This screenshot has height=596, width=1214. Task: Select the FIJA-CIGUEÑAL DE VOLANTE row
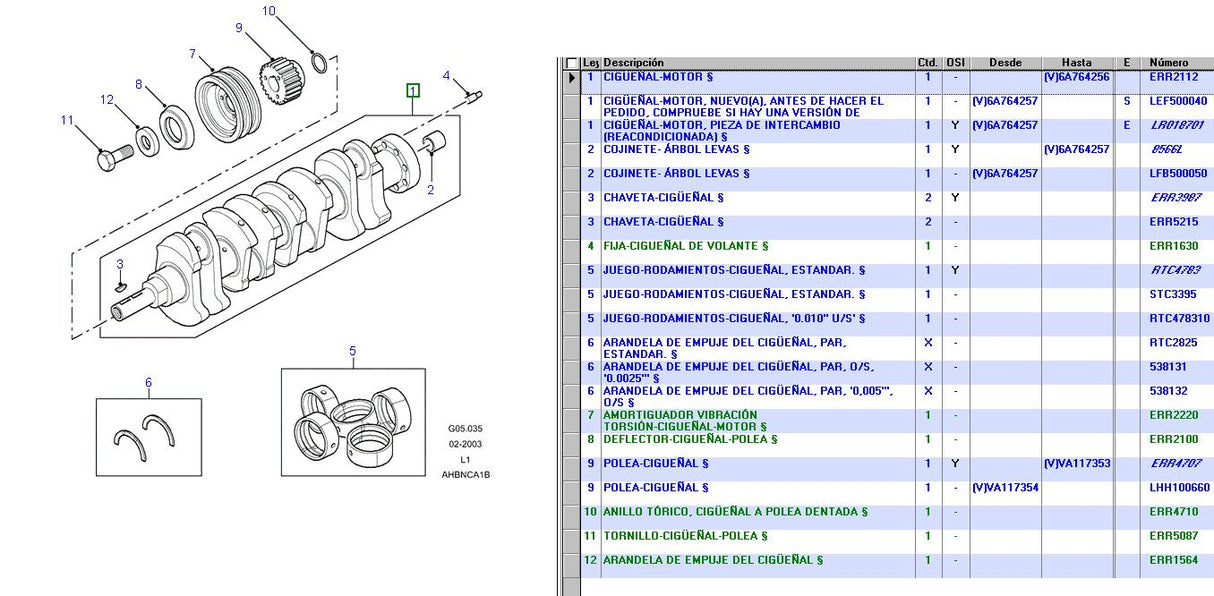coord(685,246)
